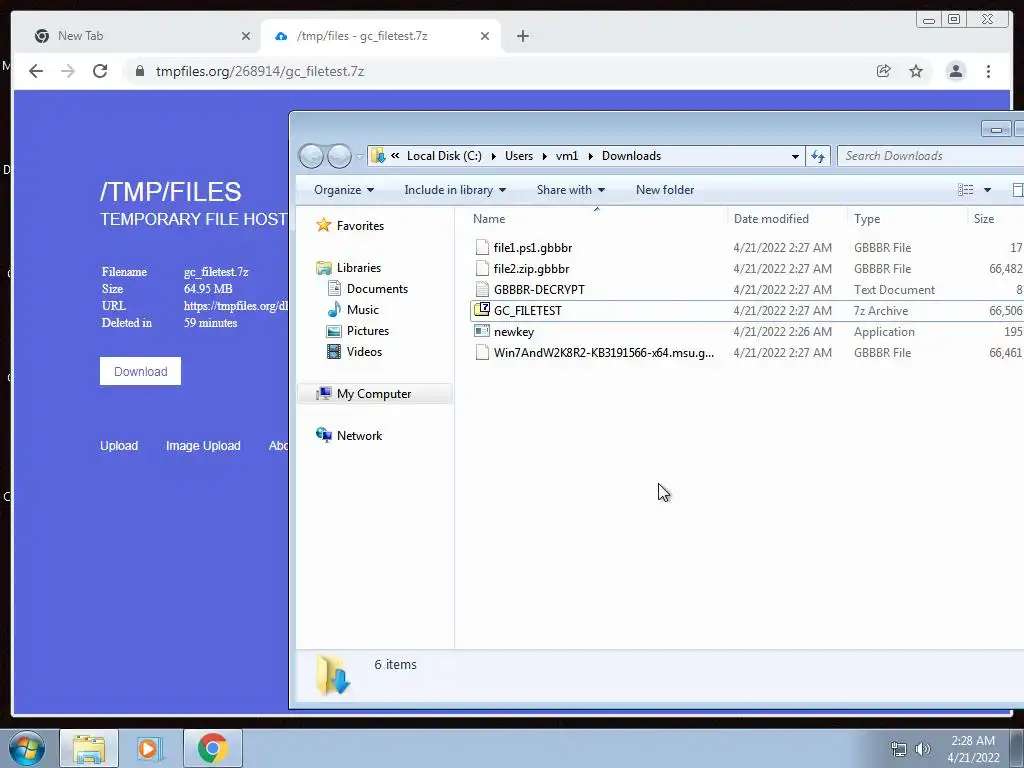Select My Computer in navigation pane
Image resolution: width=1024 pixels, height=768 pixels.
click(x=376, y=394)
